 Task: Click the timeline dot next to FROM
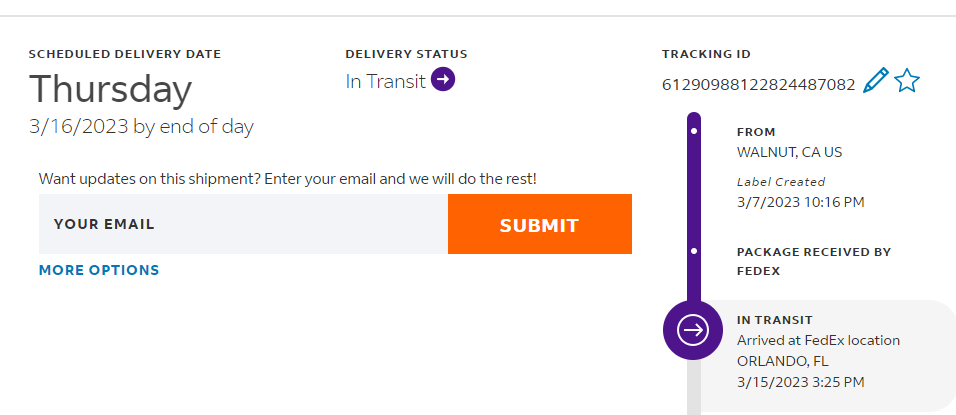(x=694, y=132)
